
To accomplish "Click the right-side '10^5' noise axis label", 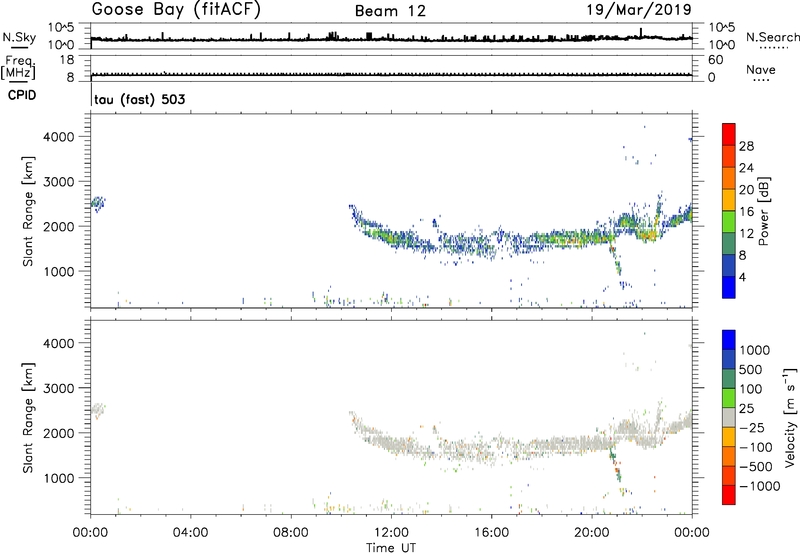I will [x=722, y=27].
